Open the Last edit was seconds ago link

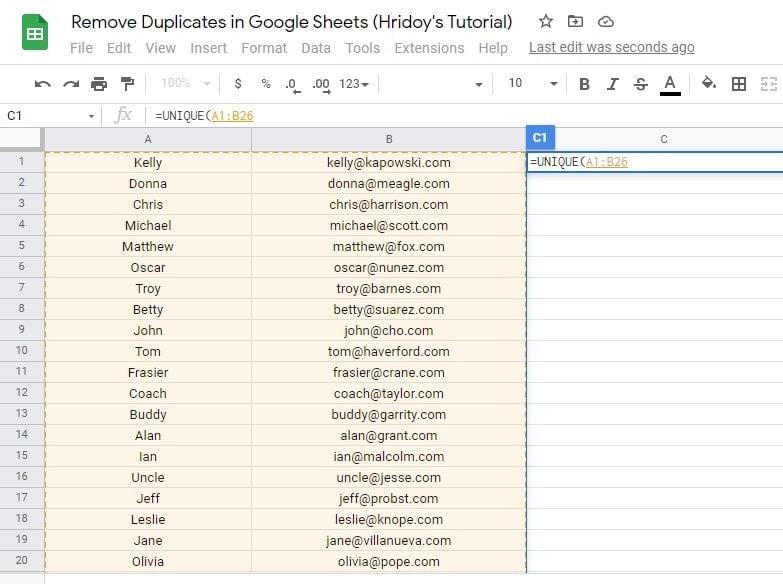coord(612,47)
